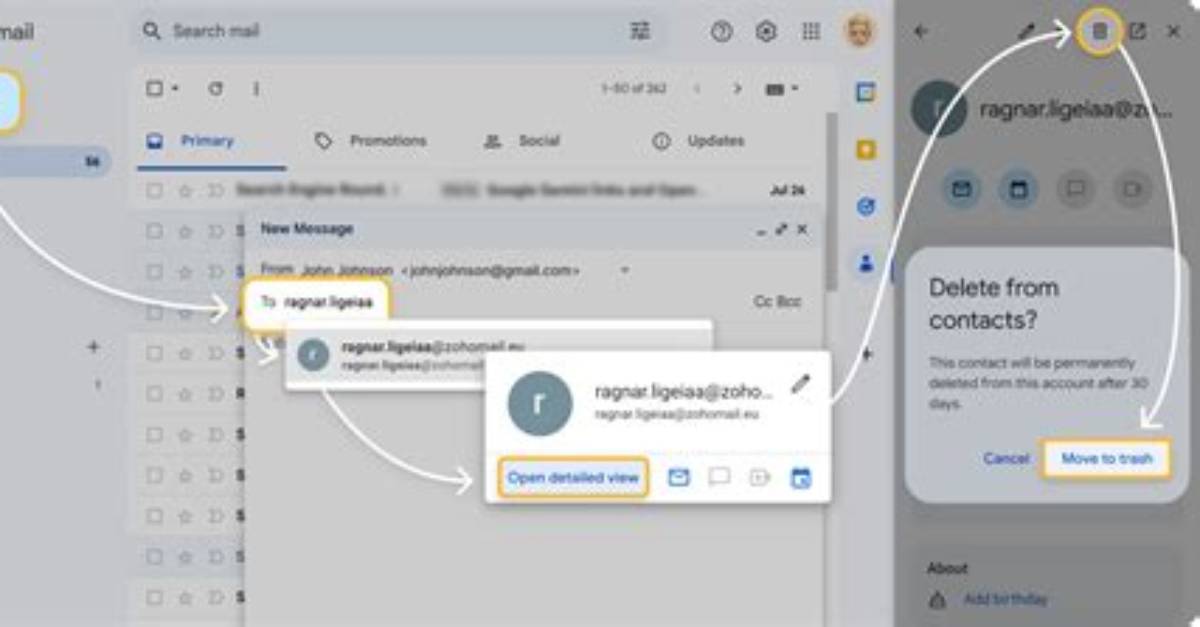The image size is (1200, 627).
Task: Click the mail list scrollbar
Action: (830, 200)
